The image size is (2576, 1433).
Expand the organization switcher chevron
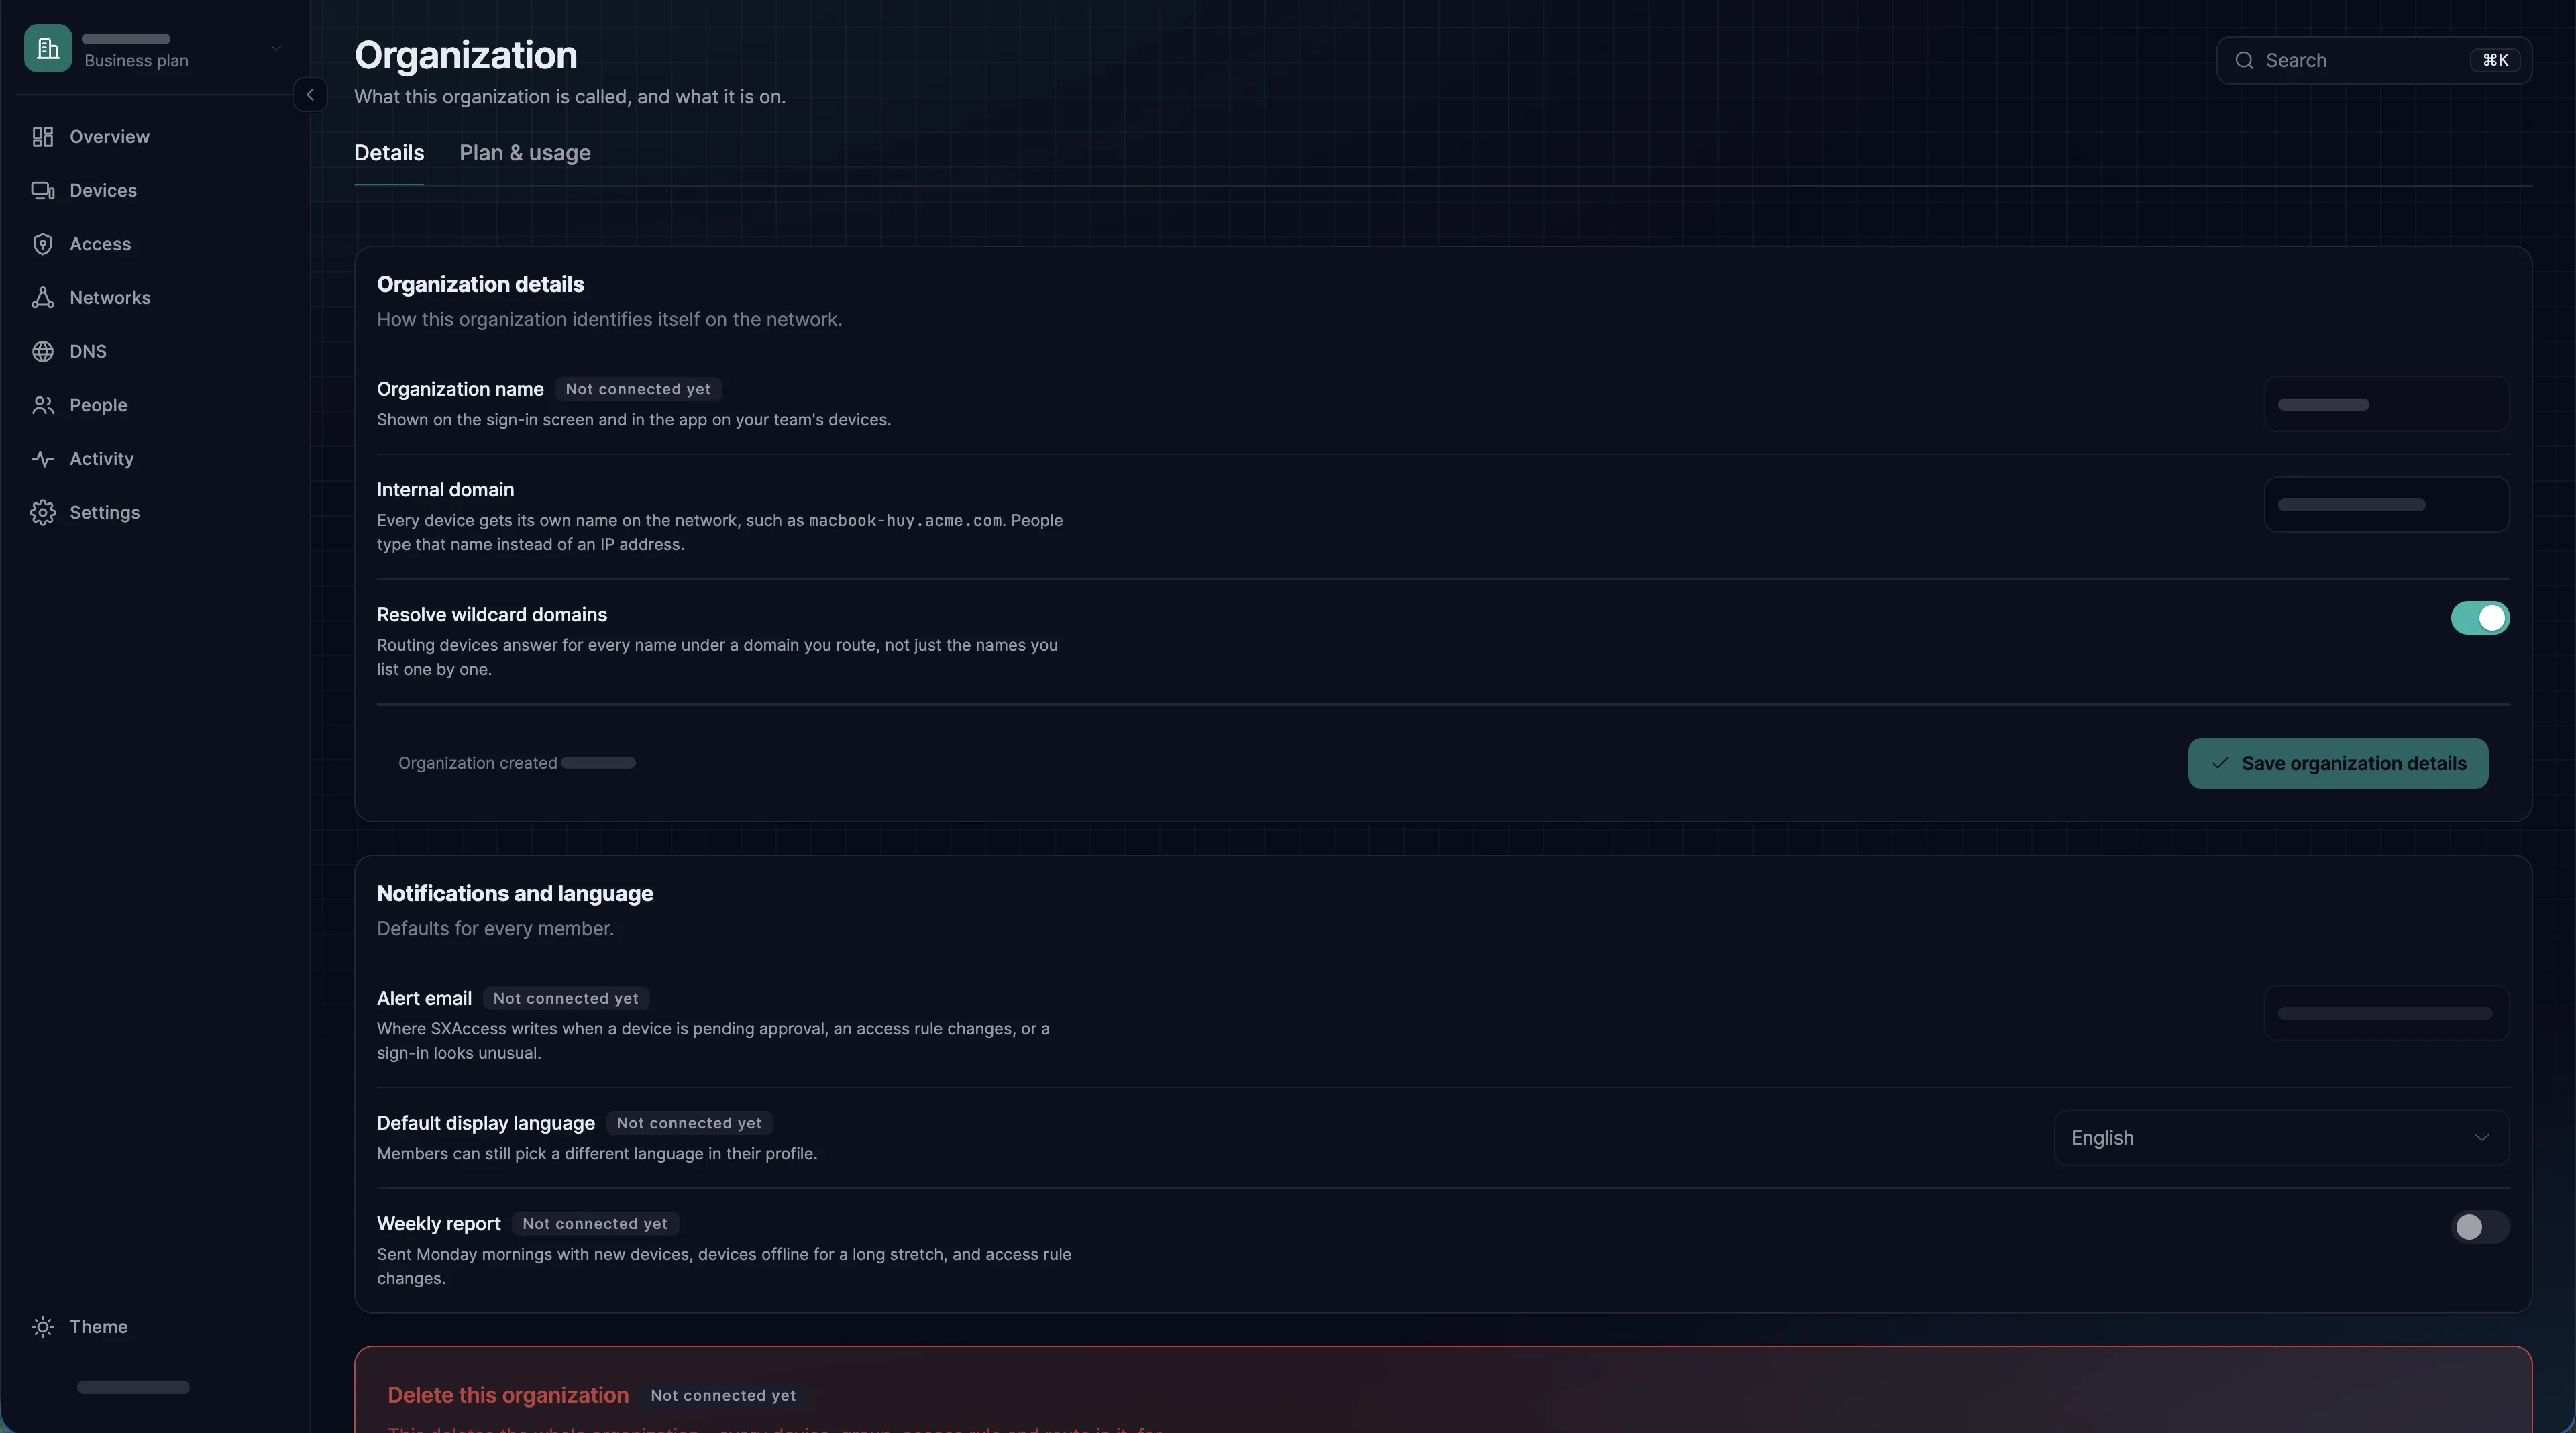click(x=276, y=48)
